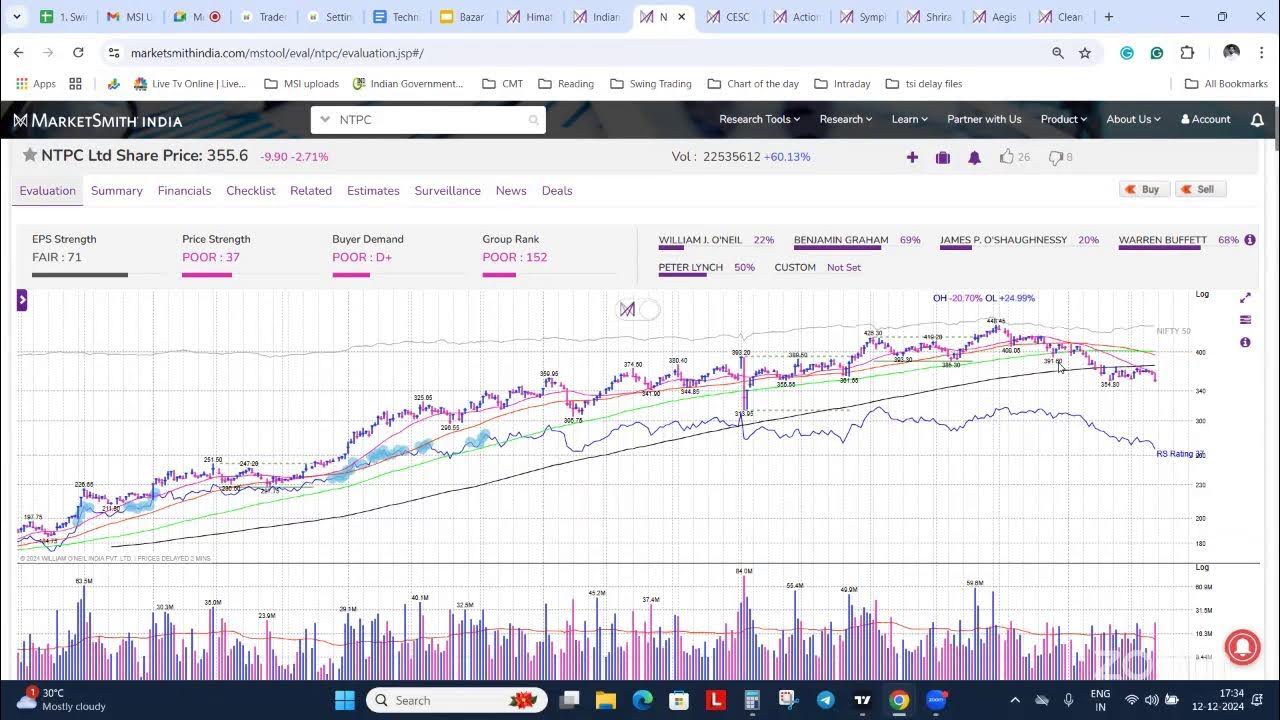Switch to Financials tab
The width and height of the screenshot is (1280, 720).
pyautogui.click(x=184, y=191)
